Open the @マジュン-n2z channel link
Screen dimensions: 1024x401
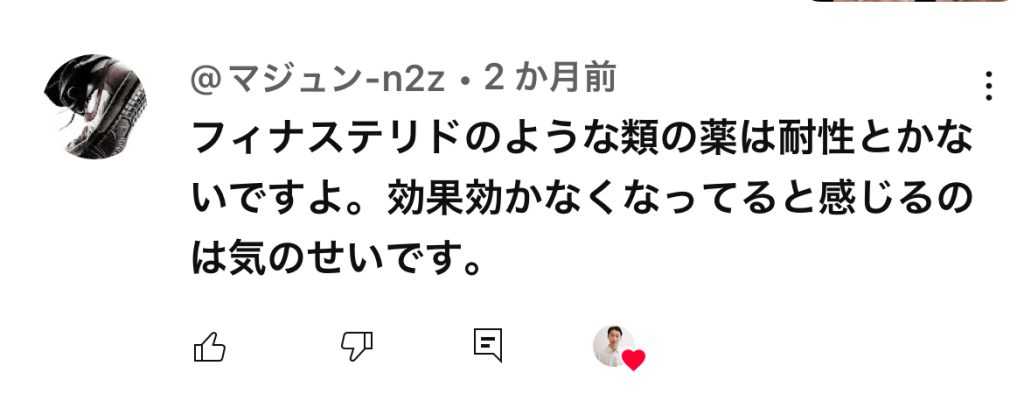tap(318, 80)
